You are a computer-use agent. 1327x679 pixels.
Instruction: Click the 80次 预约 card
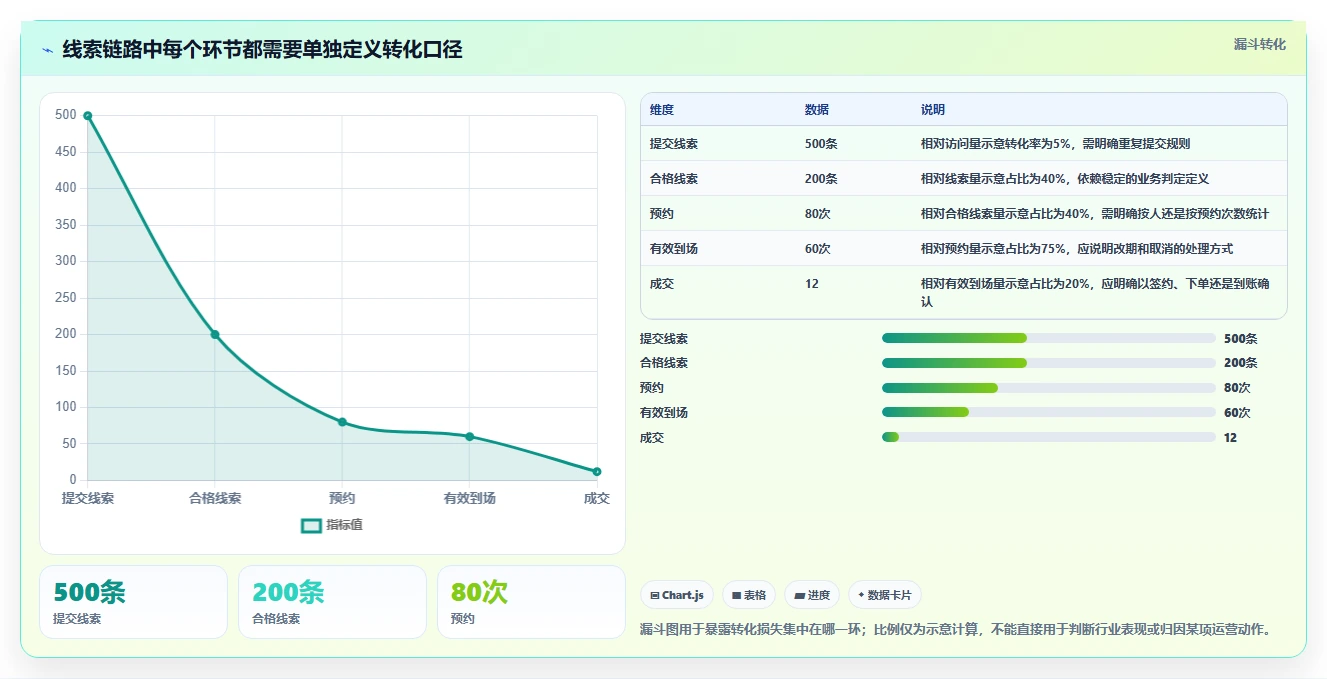click(x=531, y=602)
